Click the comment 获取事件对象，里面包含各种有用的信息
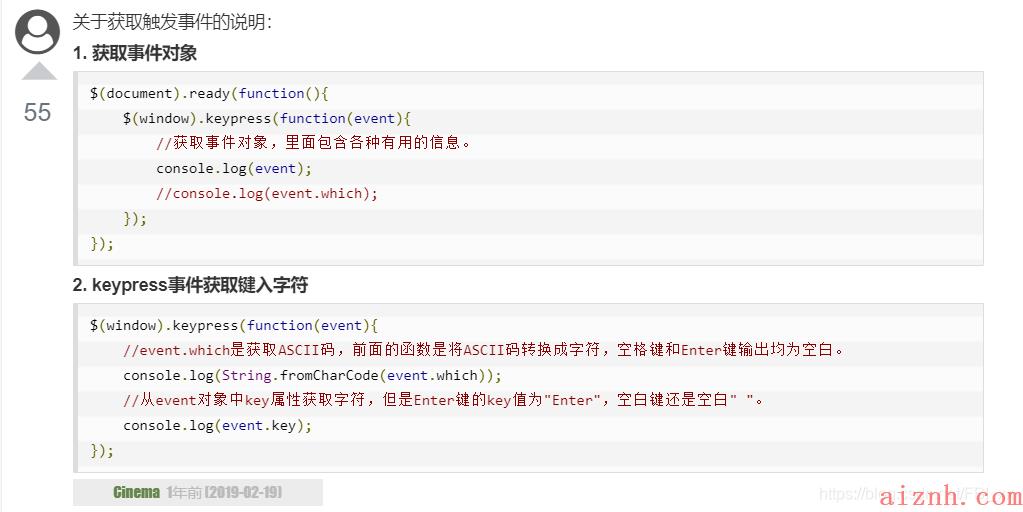 pyautogui.click(x=313, y=143)
